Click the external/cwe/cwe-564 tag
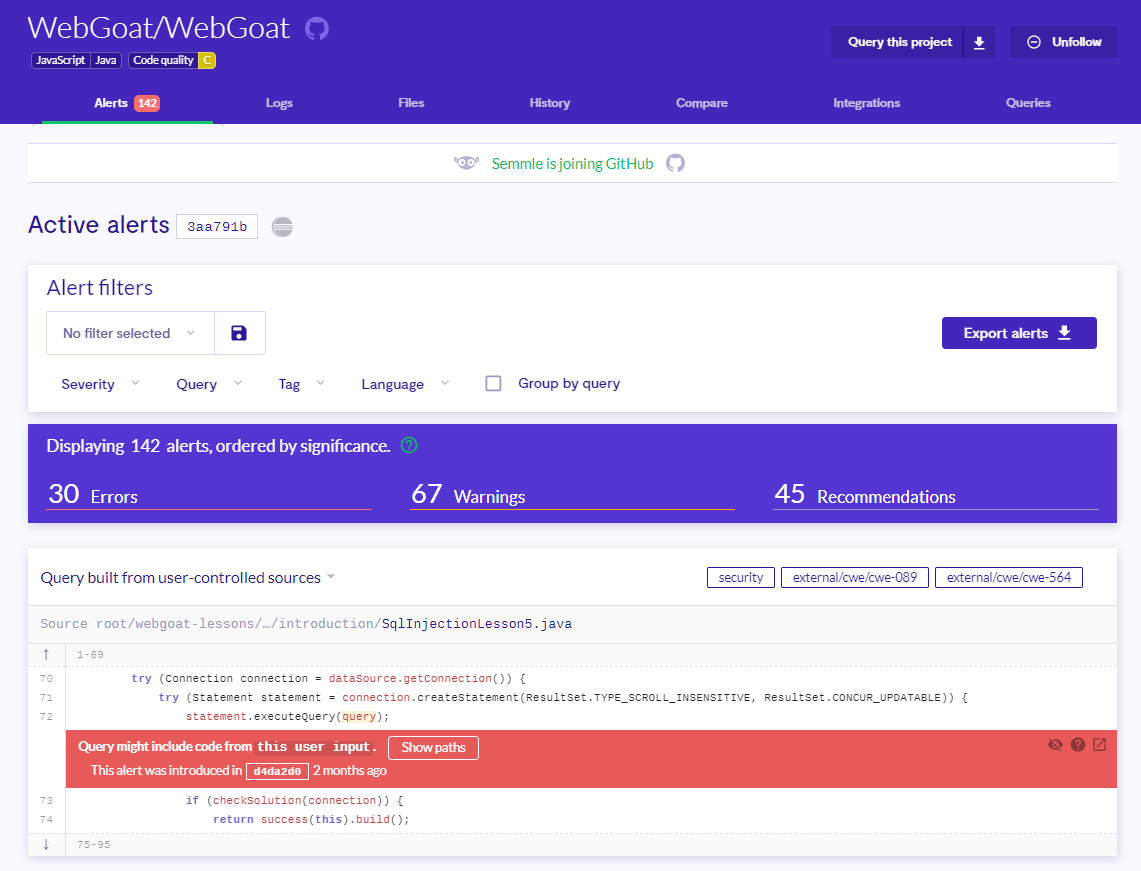The height and width of the screenshot is (871, 1141). click(1009, 578)
